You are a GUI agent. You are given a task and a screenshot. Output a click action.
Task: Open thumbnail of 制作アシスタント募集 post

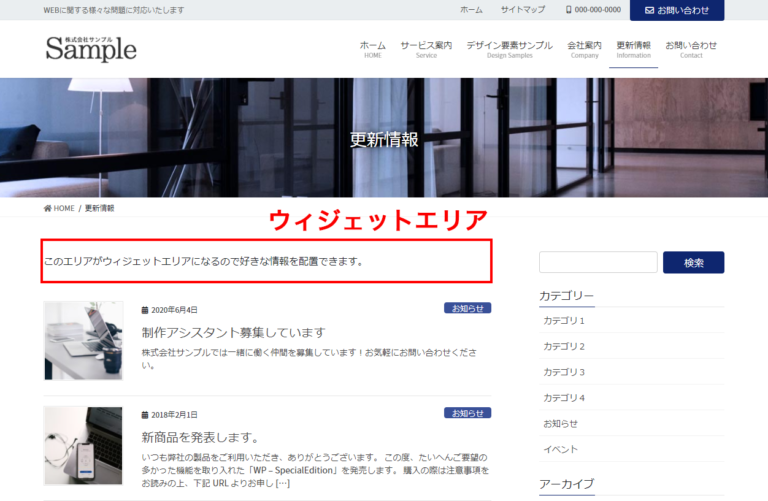(83, 340)
